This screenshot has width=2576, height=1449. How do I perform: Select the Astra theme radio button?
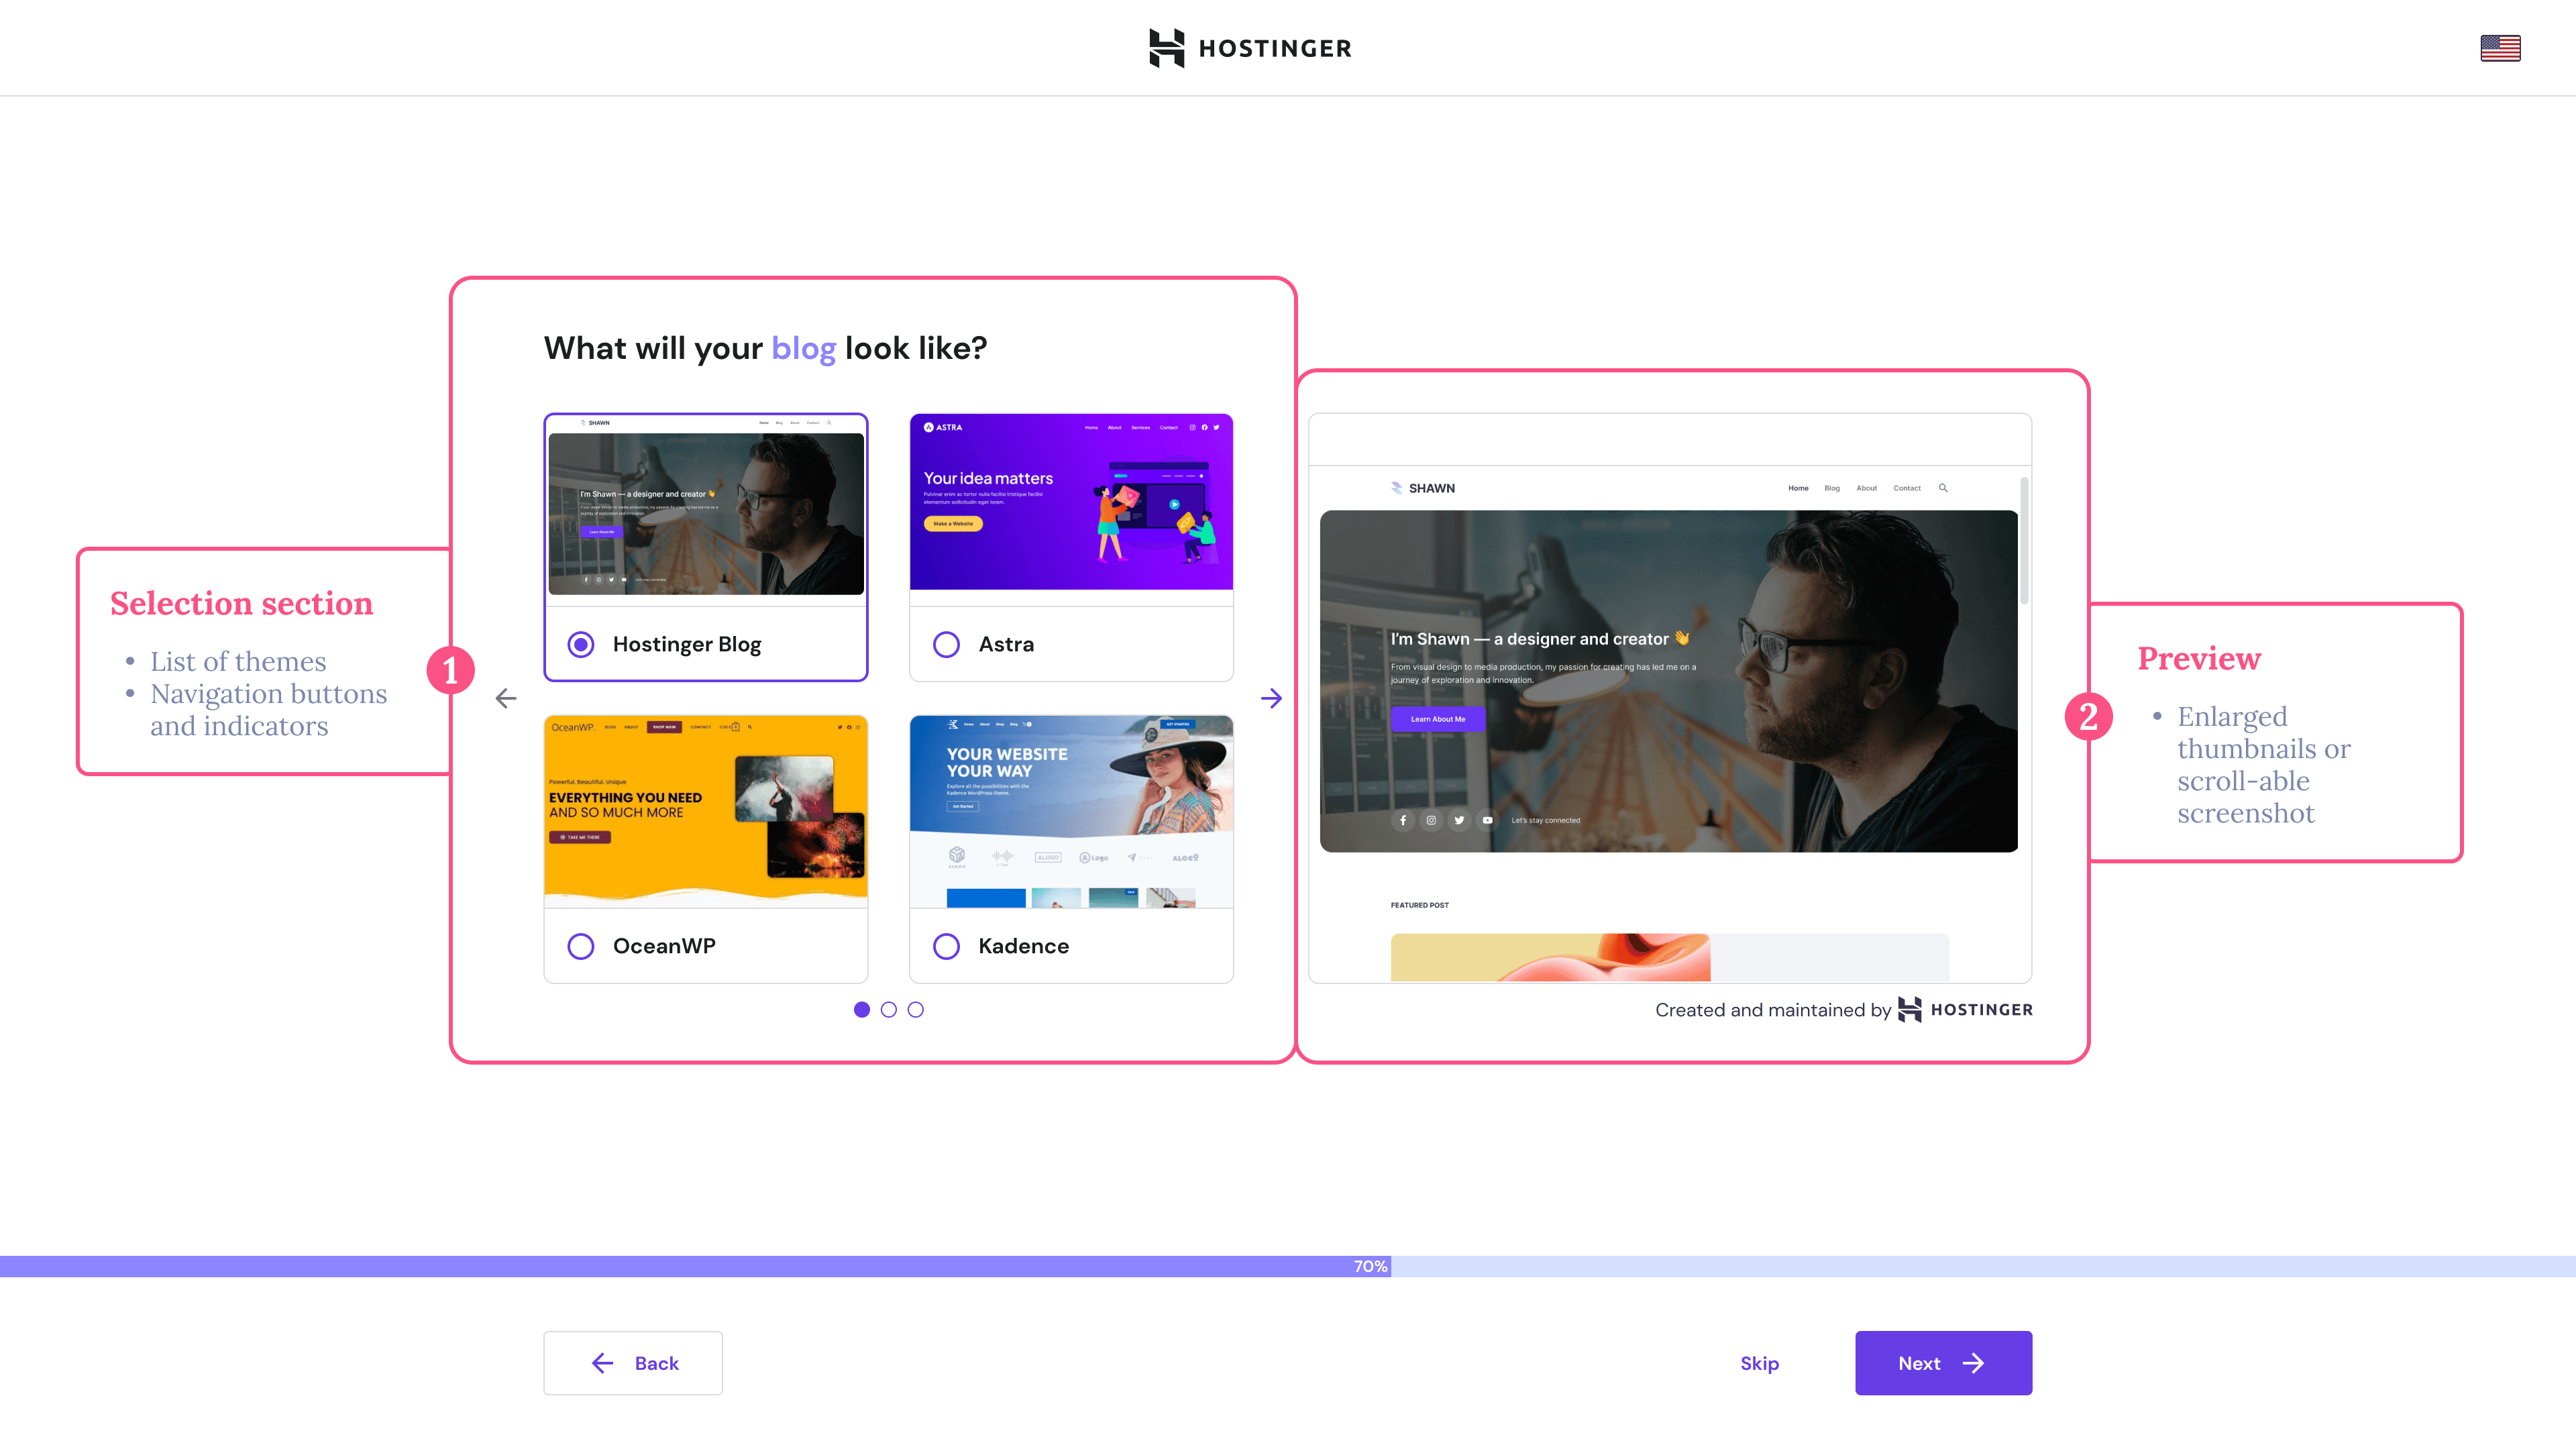(946, 644)
